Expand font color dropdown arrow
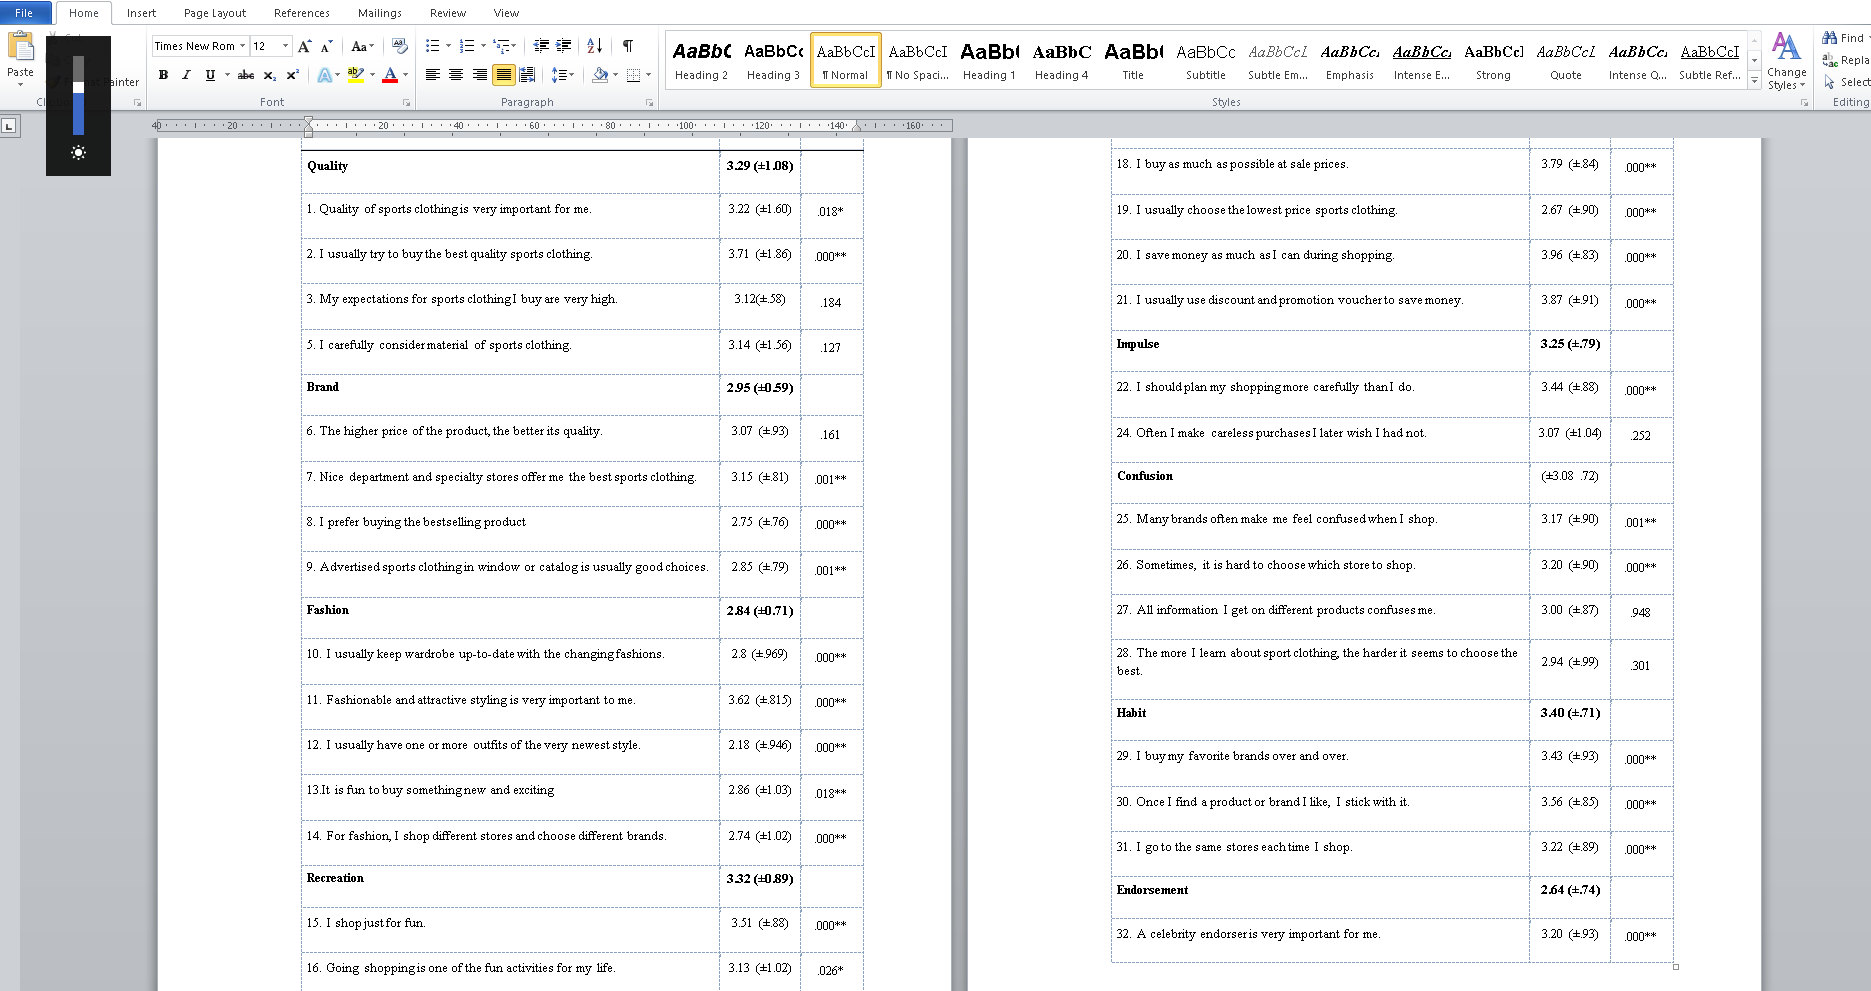The width and height of the screenshot is (1871, 991). 405,75
